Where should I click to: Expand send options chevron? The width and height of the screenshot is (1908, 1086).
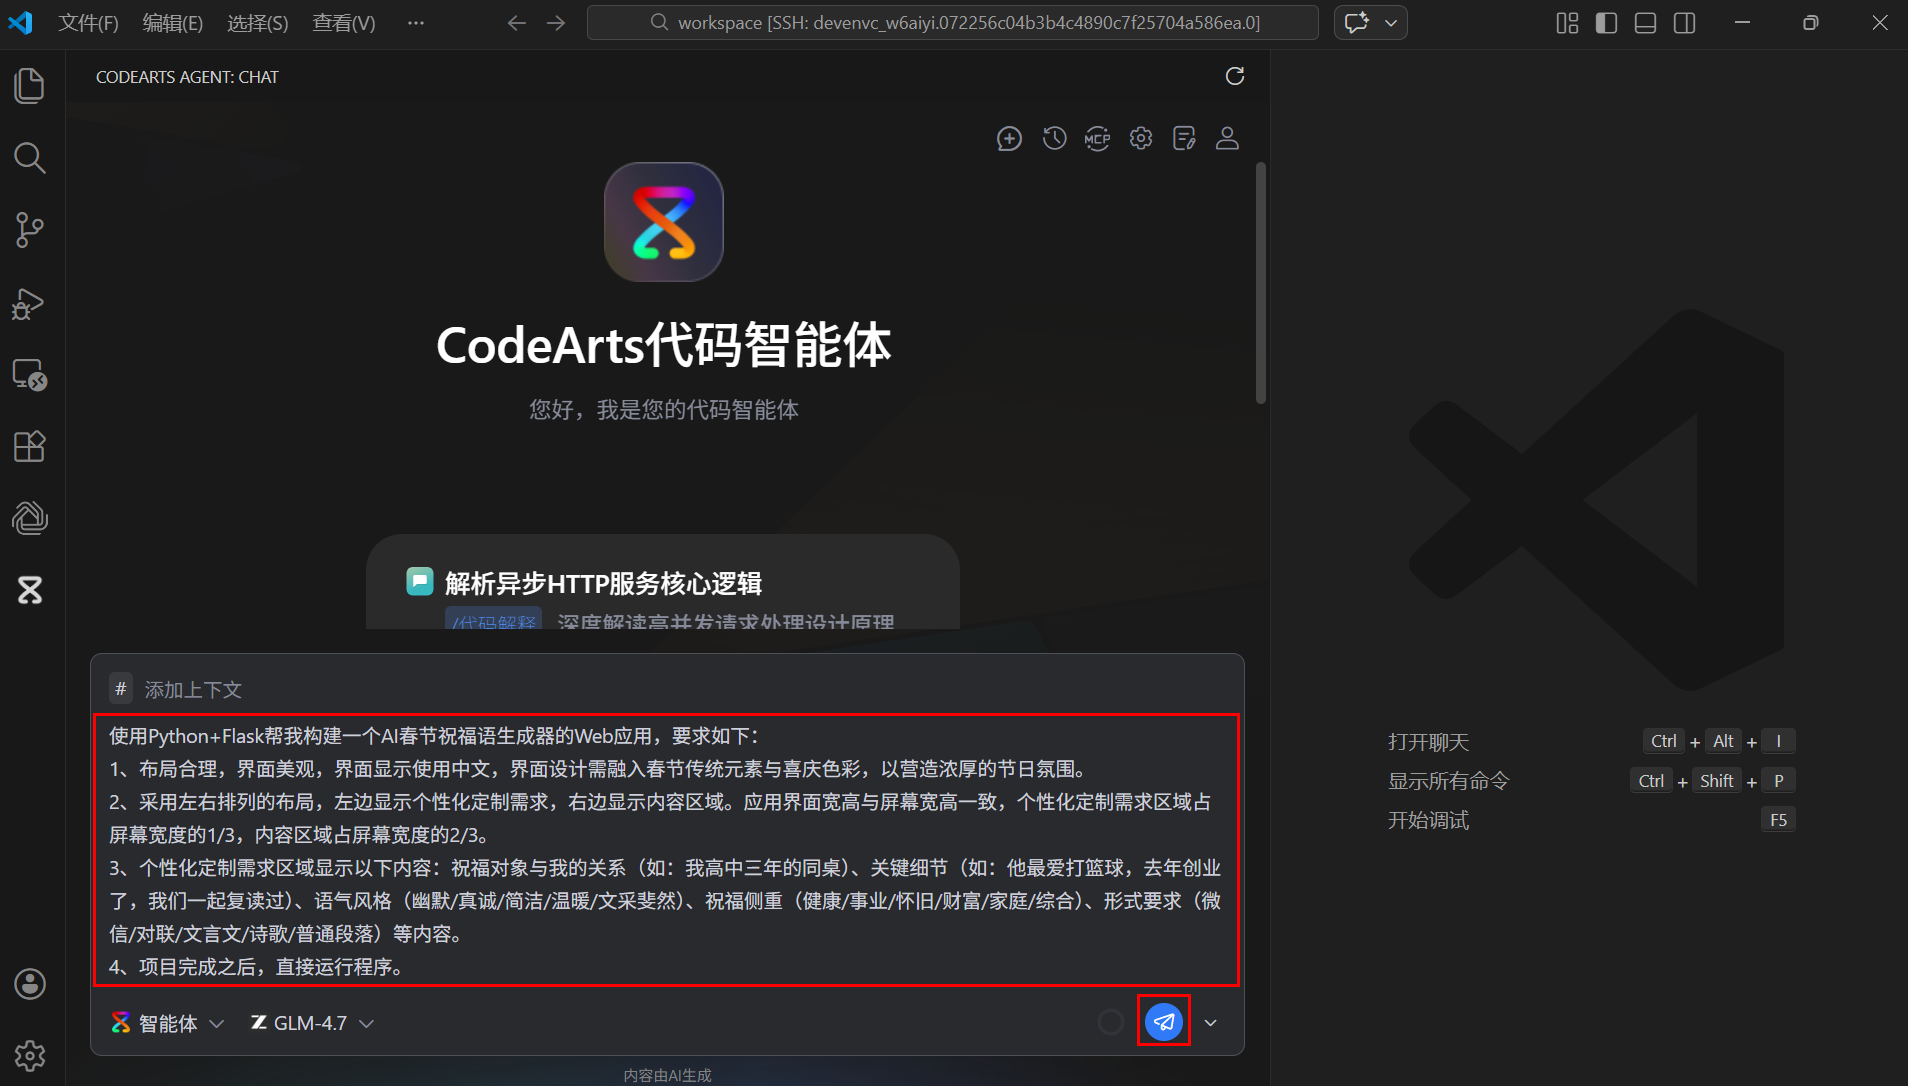tap(1211, 1022)
